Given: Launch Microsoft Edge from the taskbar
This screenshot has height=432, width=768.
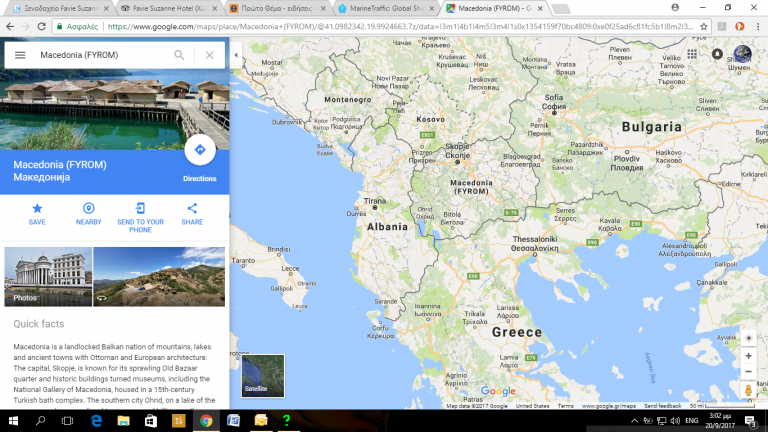Looking at the screenshot, I should click(96, 421).
